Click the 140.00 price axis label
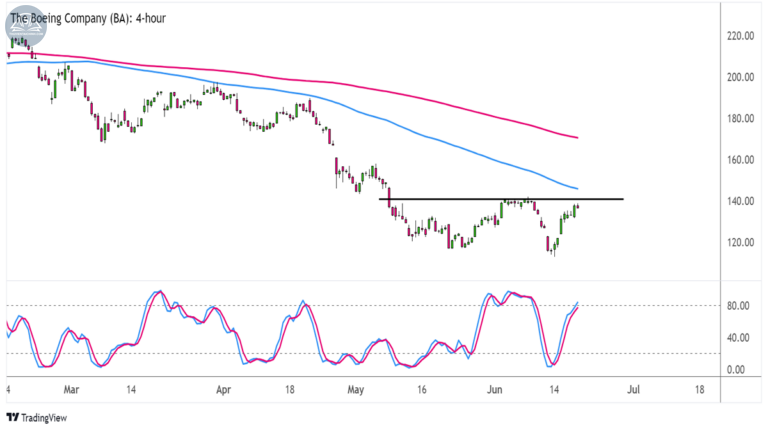 click(x=740, y=201)
